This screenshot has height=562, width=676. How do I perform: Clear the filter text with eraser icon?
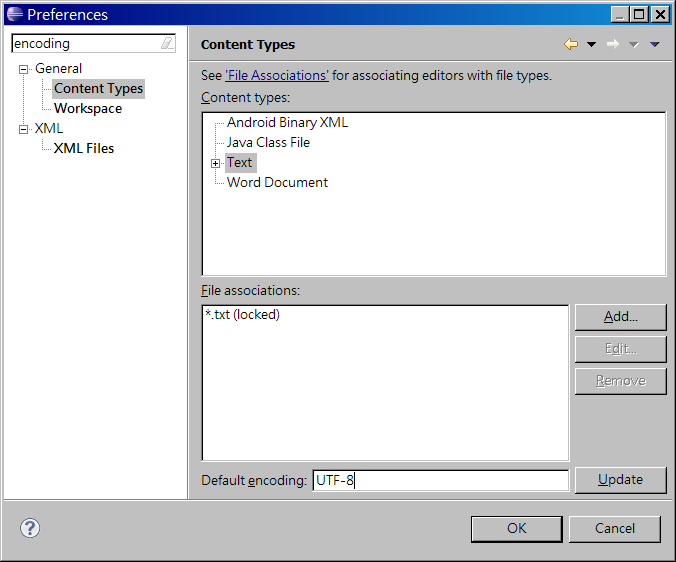click(167, 44)
